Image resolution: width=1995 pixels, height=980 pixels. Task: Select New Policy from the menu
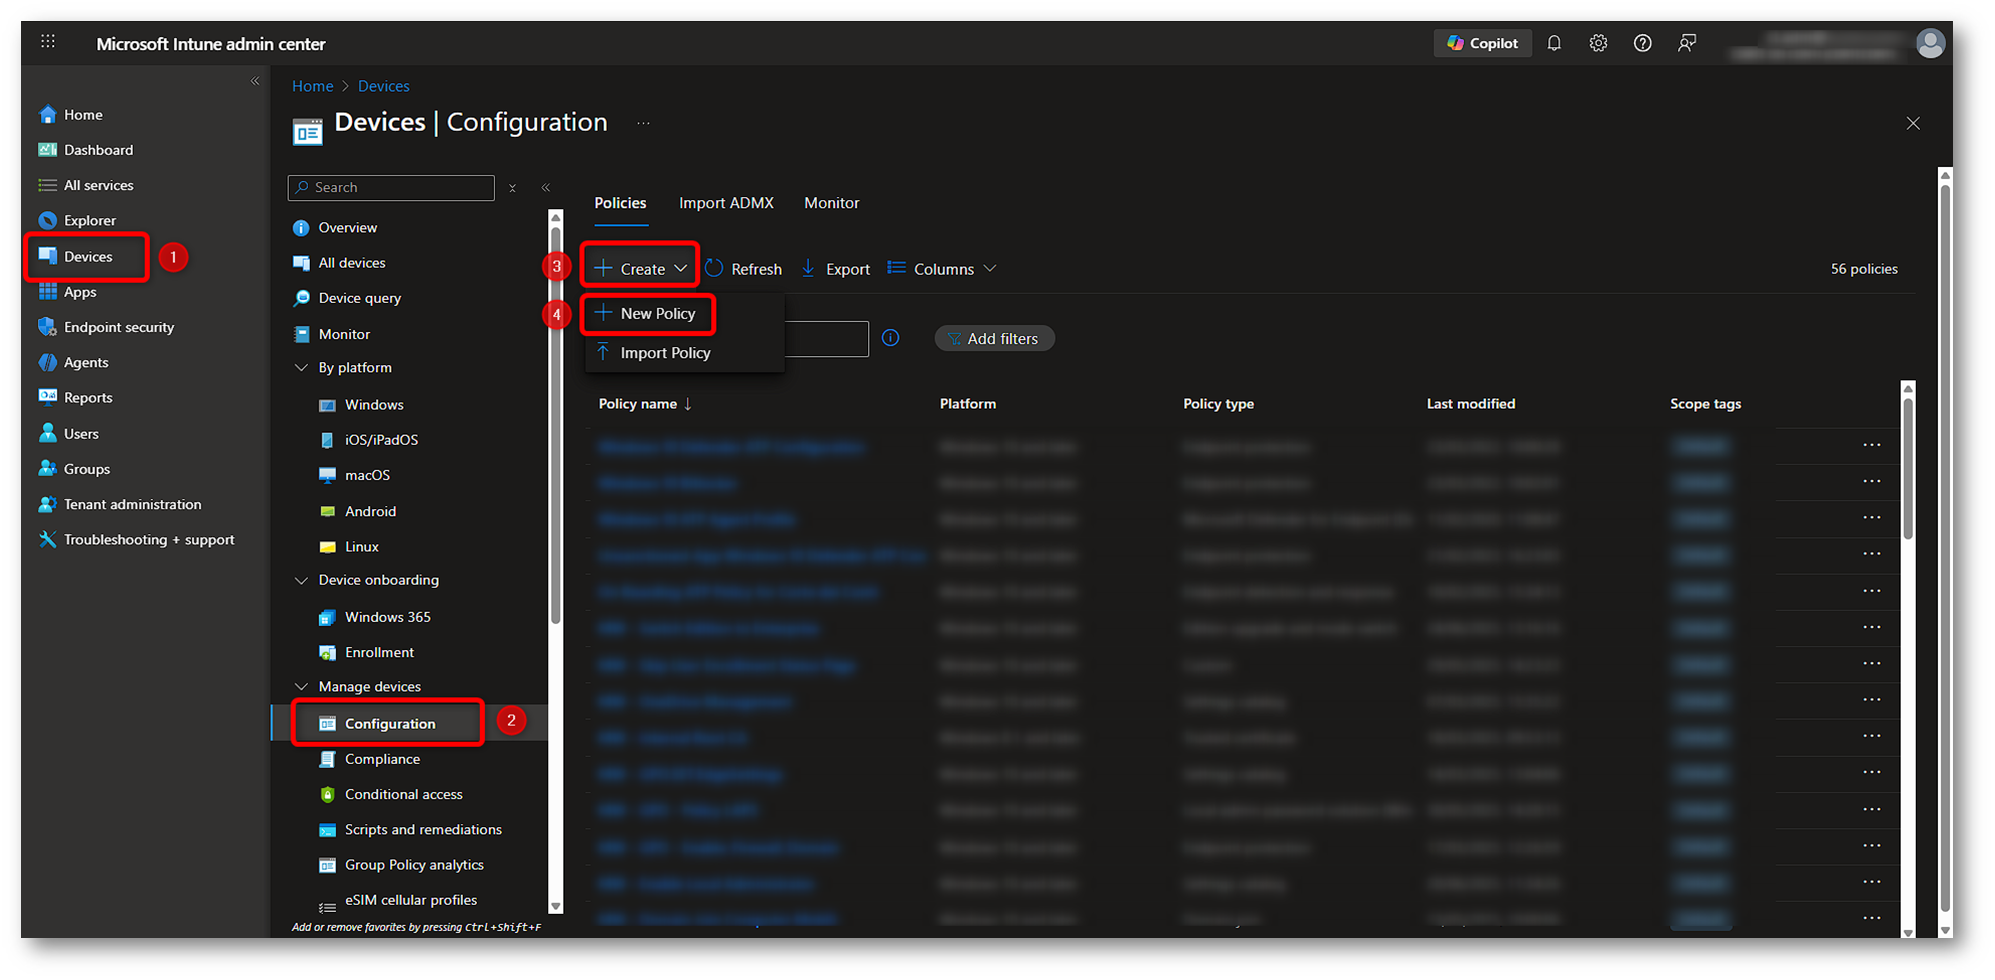(657, 314)
